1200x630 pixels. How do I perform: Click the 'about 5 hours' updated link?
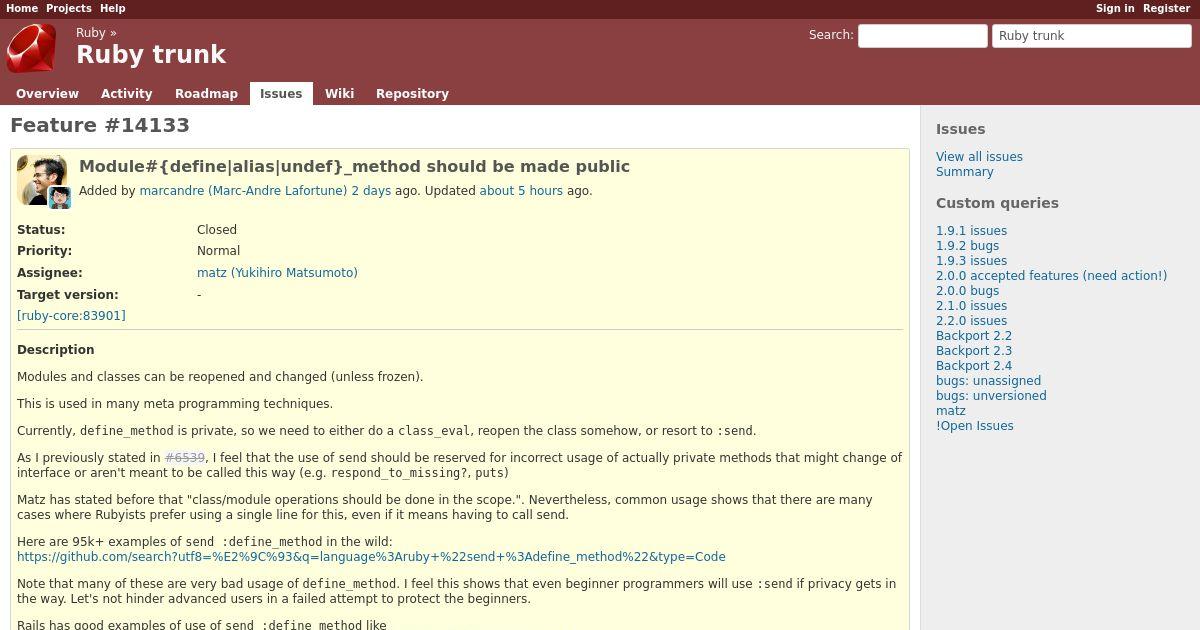tap(521, 190)
